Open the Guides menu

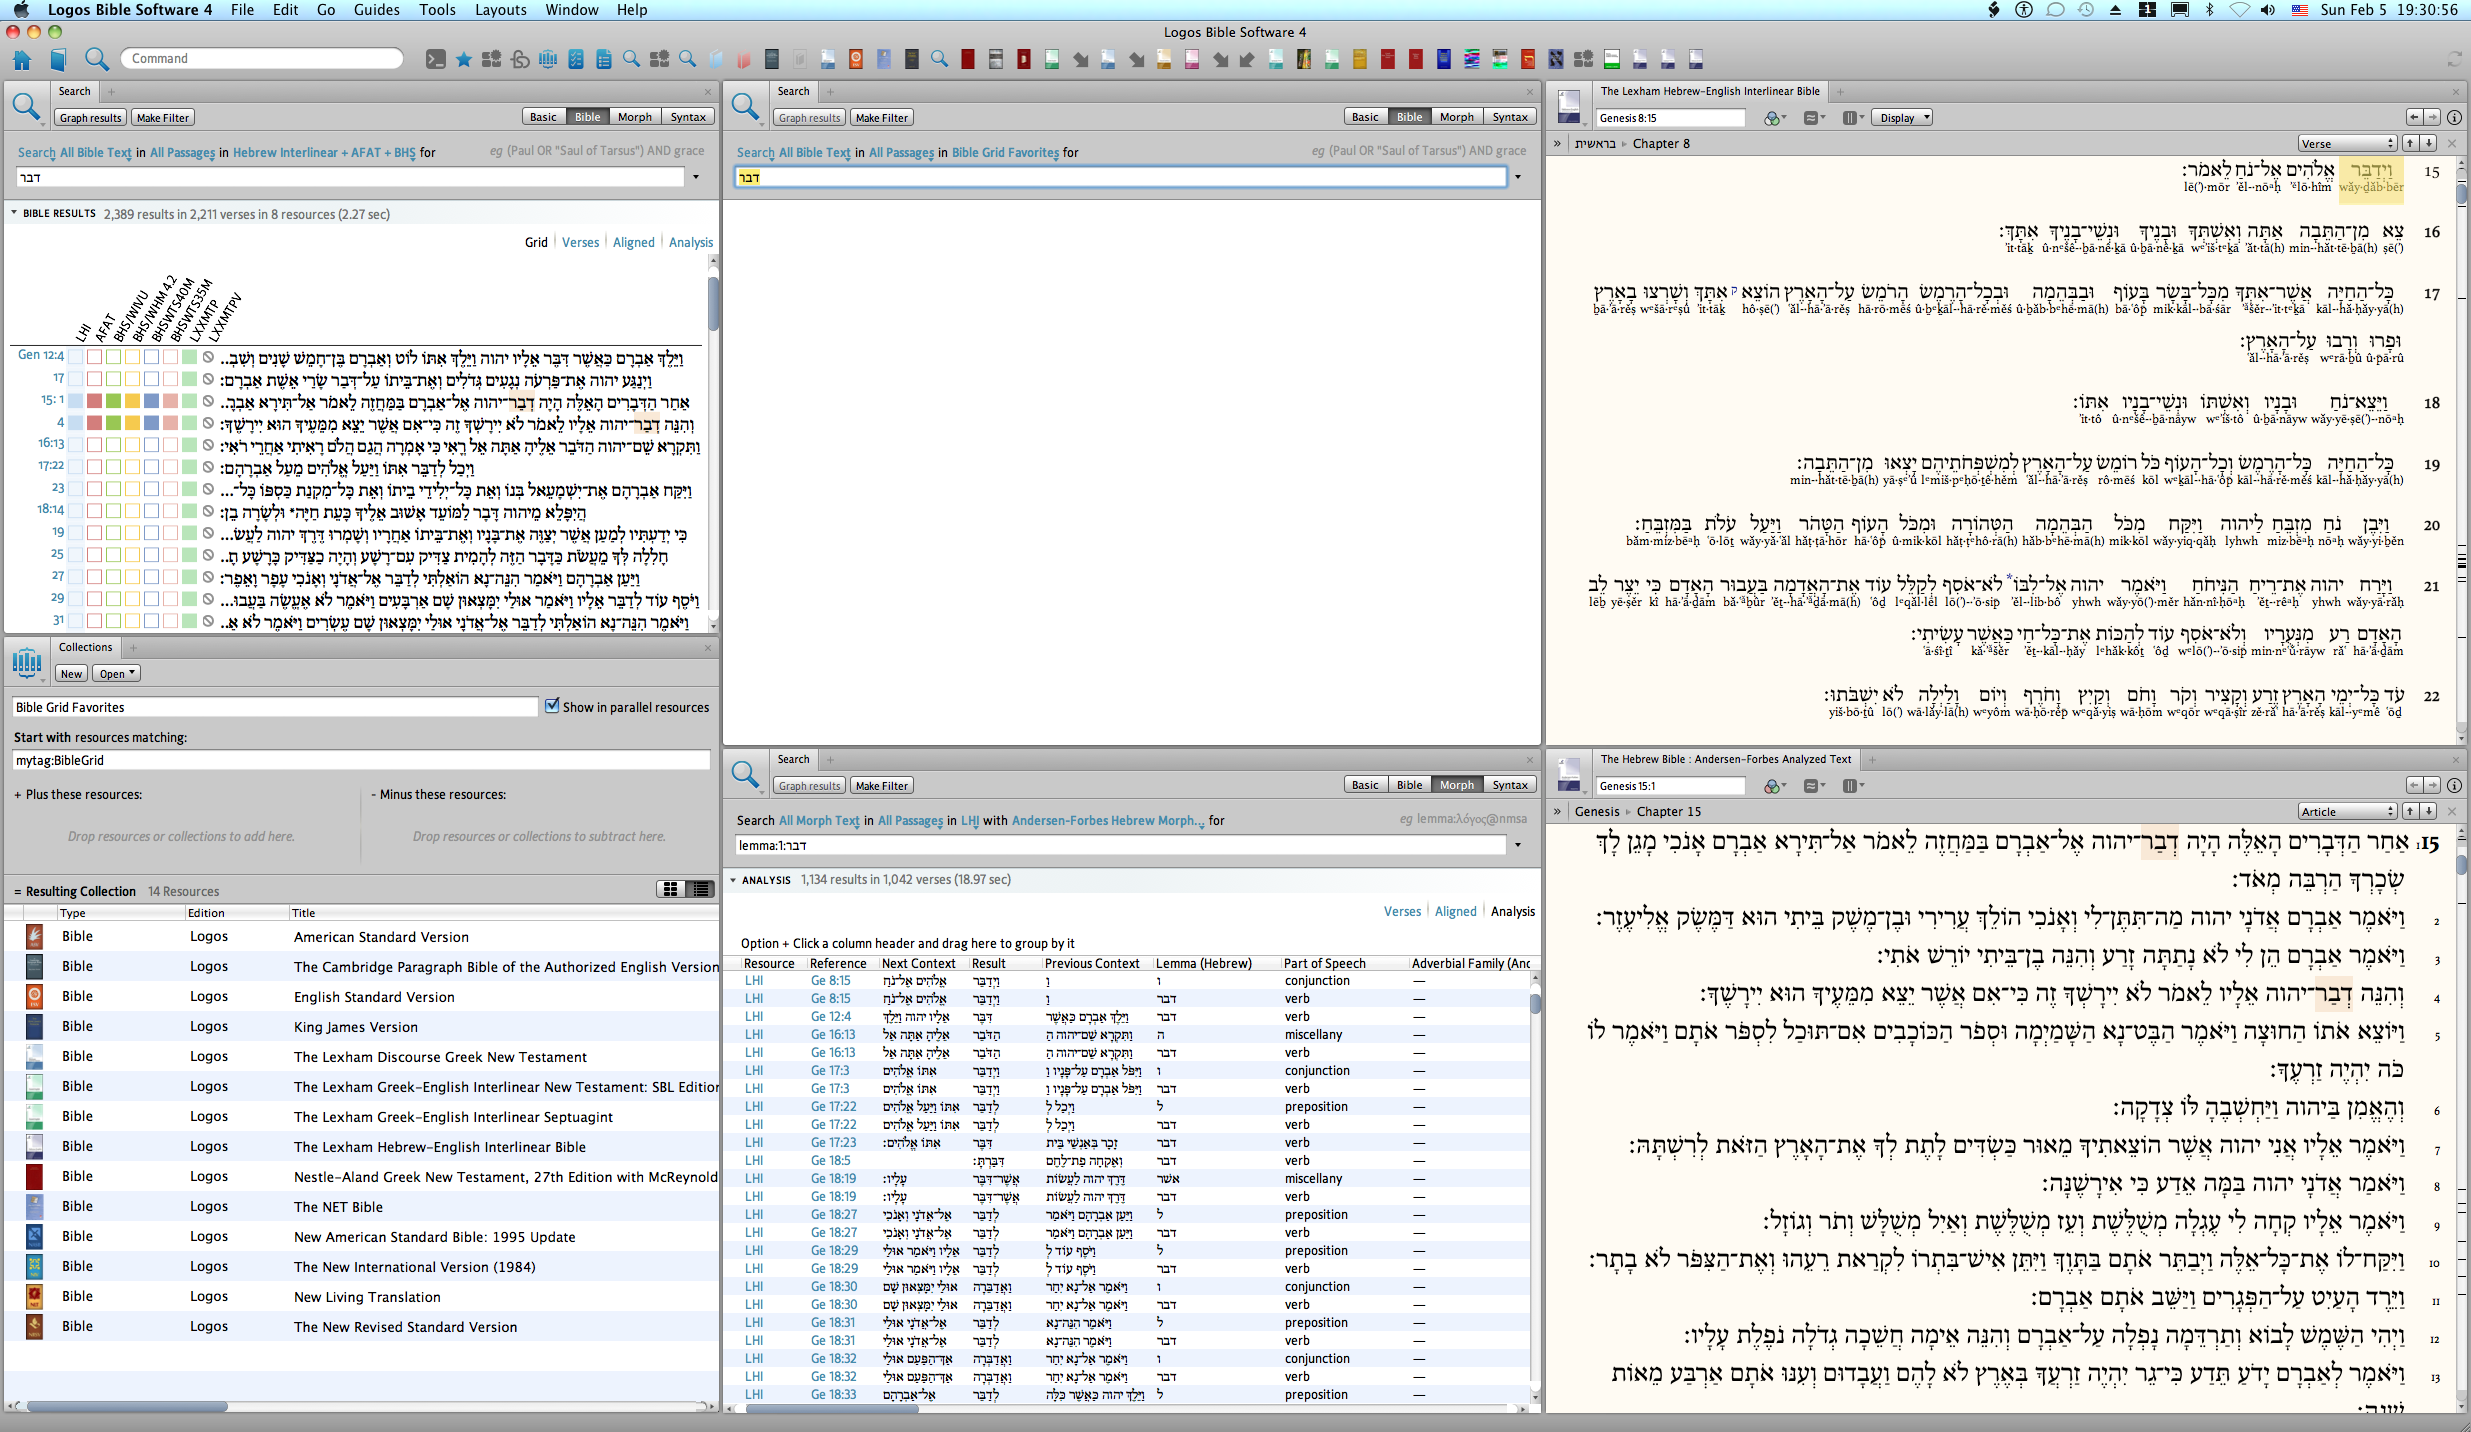click(376, 10)
